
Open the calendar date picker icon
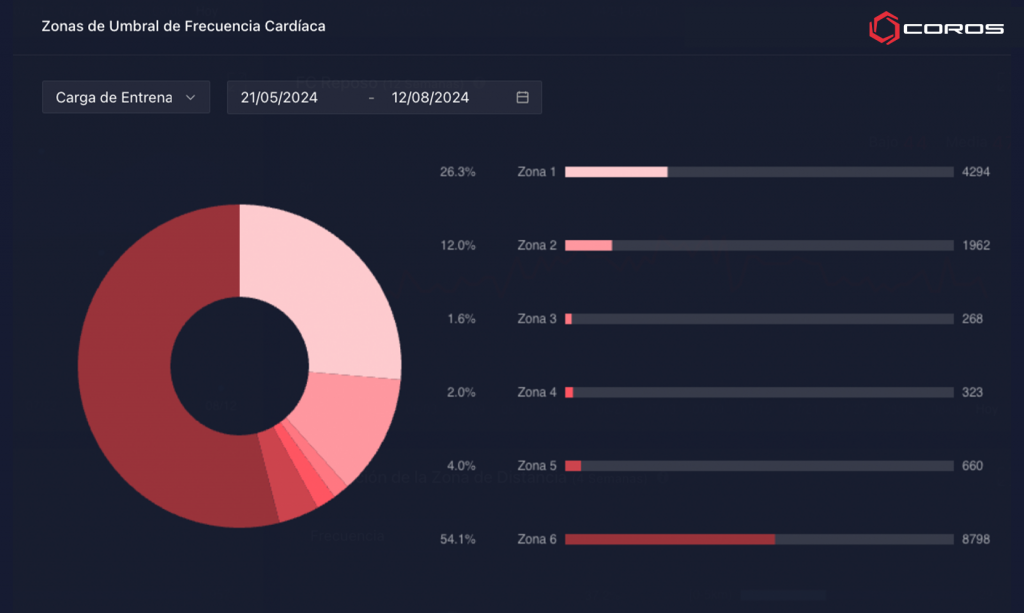point(522,98)
